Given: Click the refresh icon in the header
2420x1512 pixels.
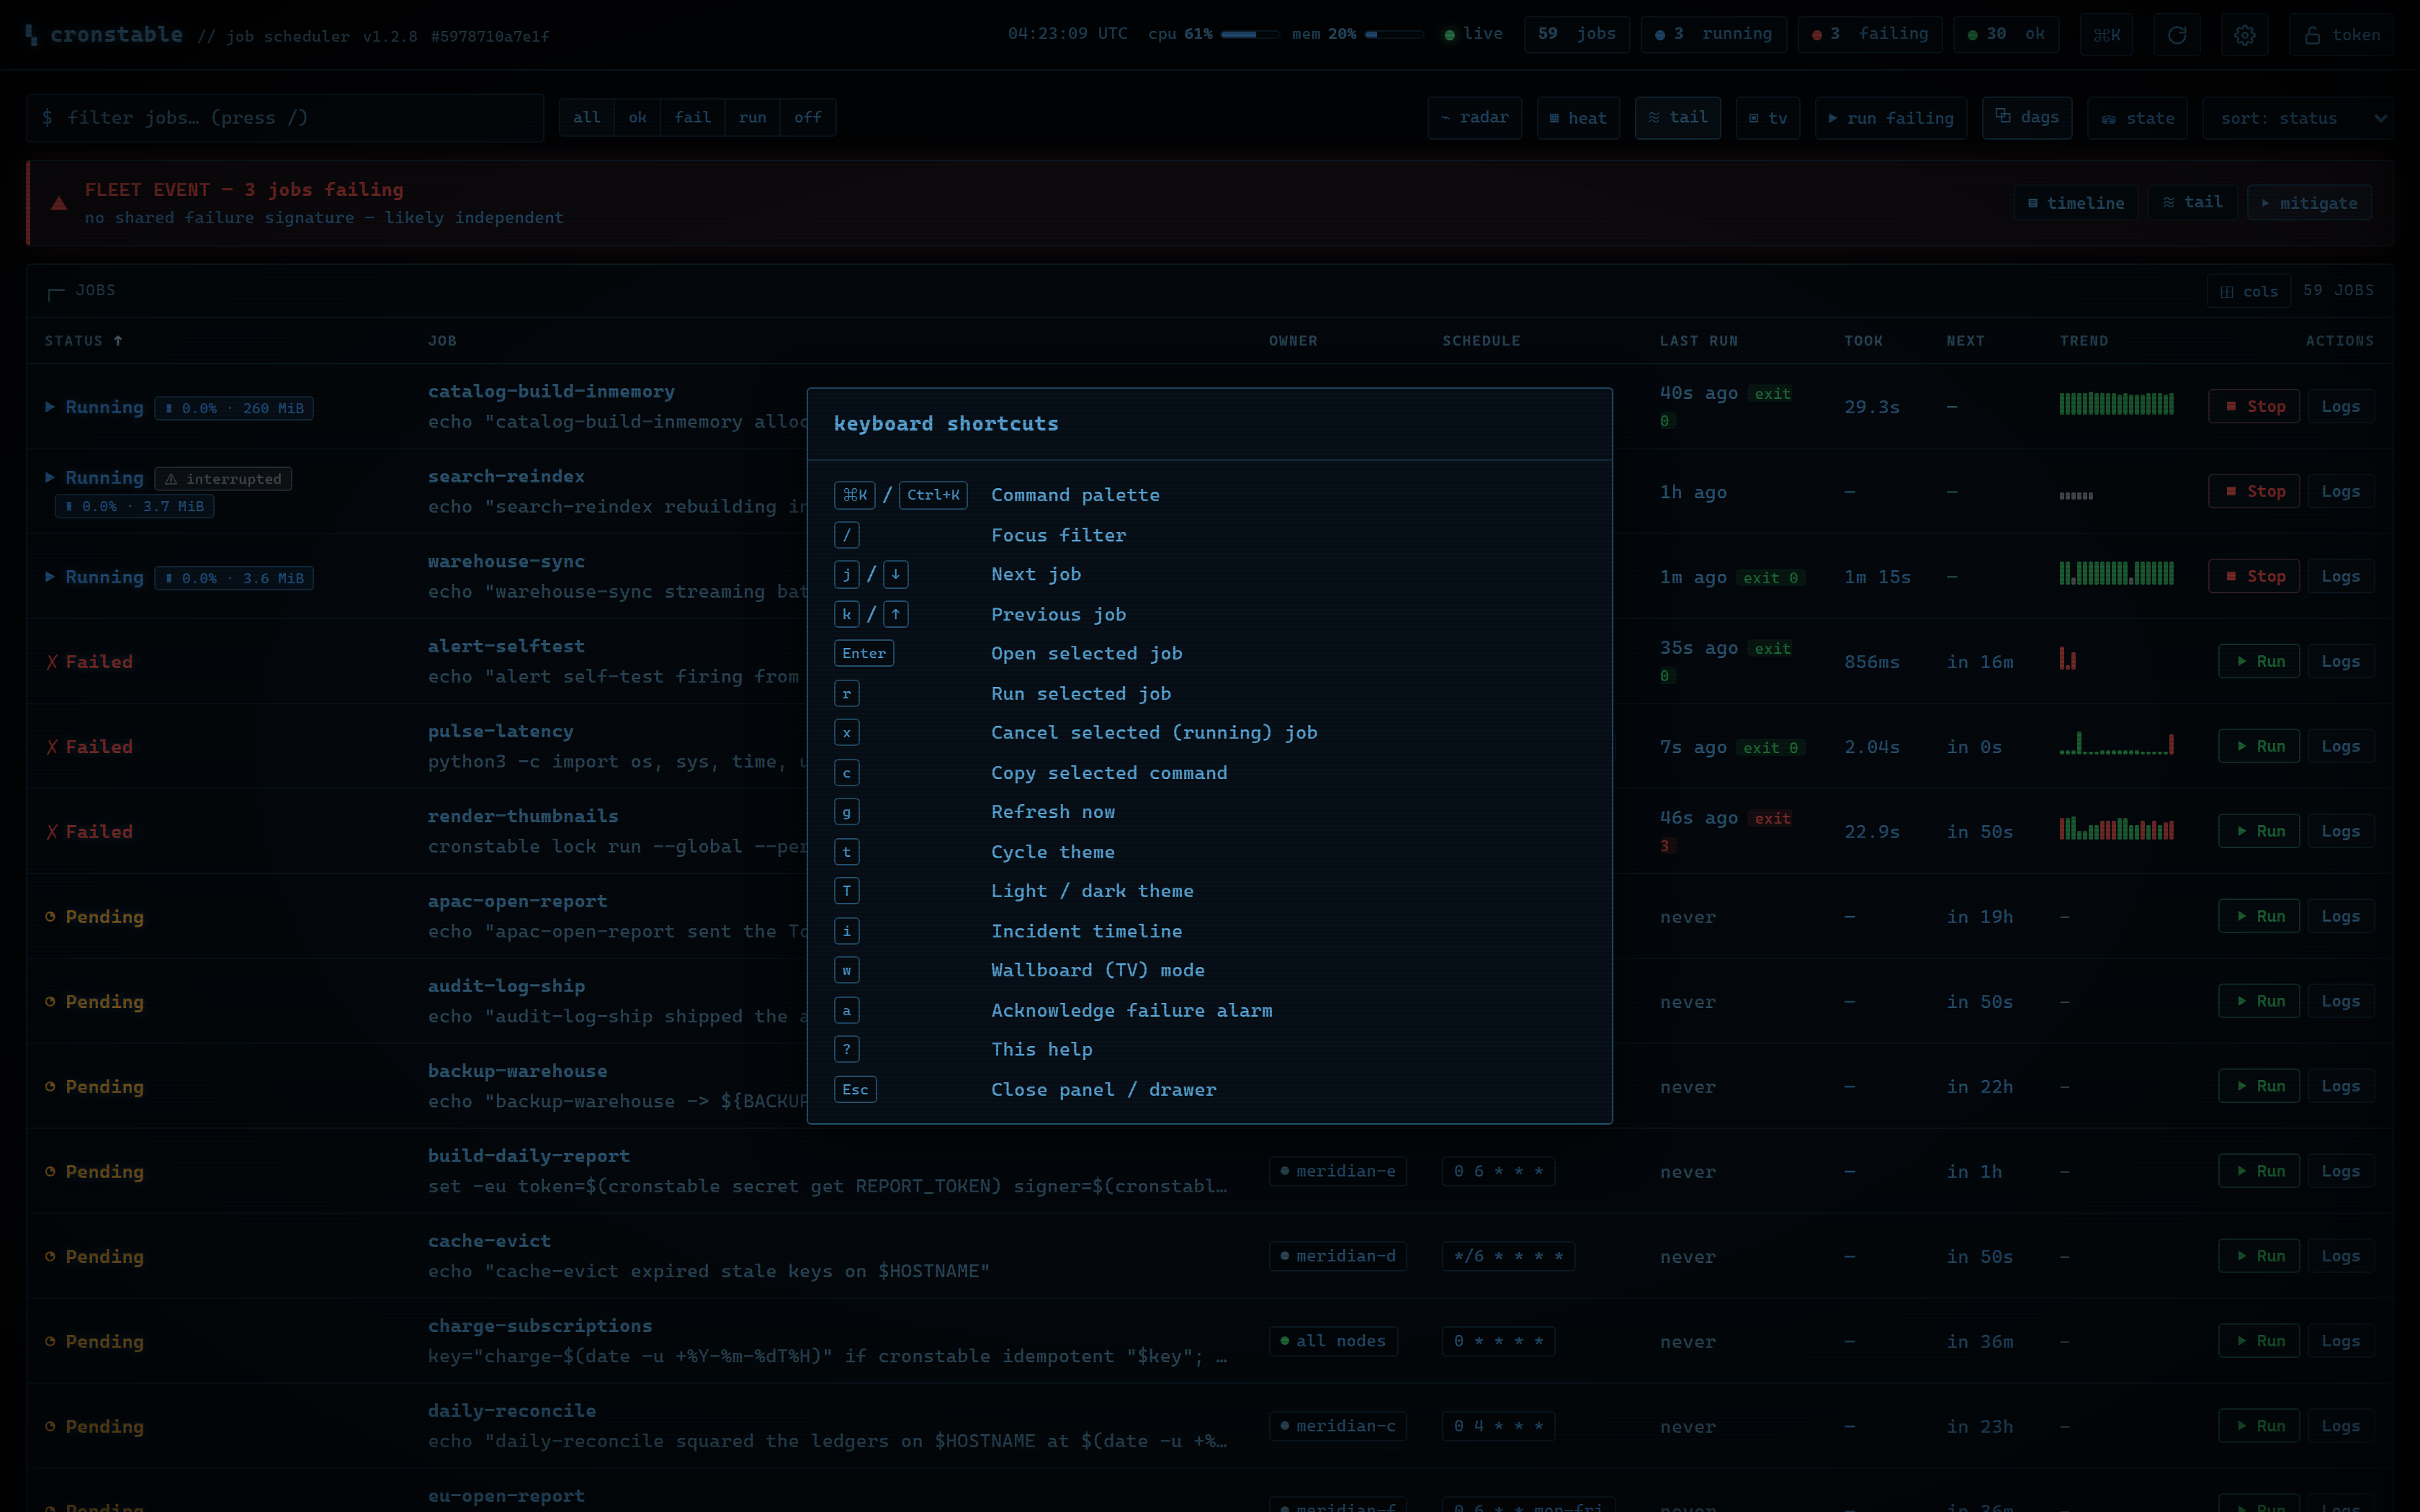Looking at the screenshot, I should [2176, 35].
